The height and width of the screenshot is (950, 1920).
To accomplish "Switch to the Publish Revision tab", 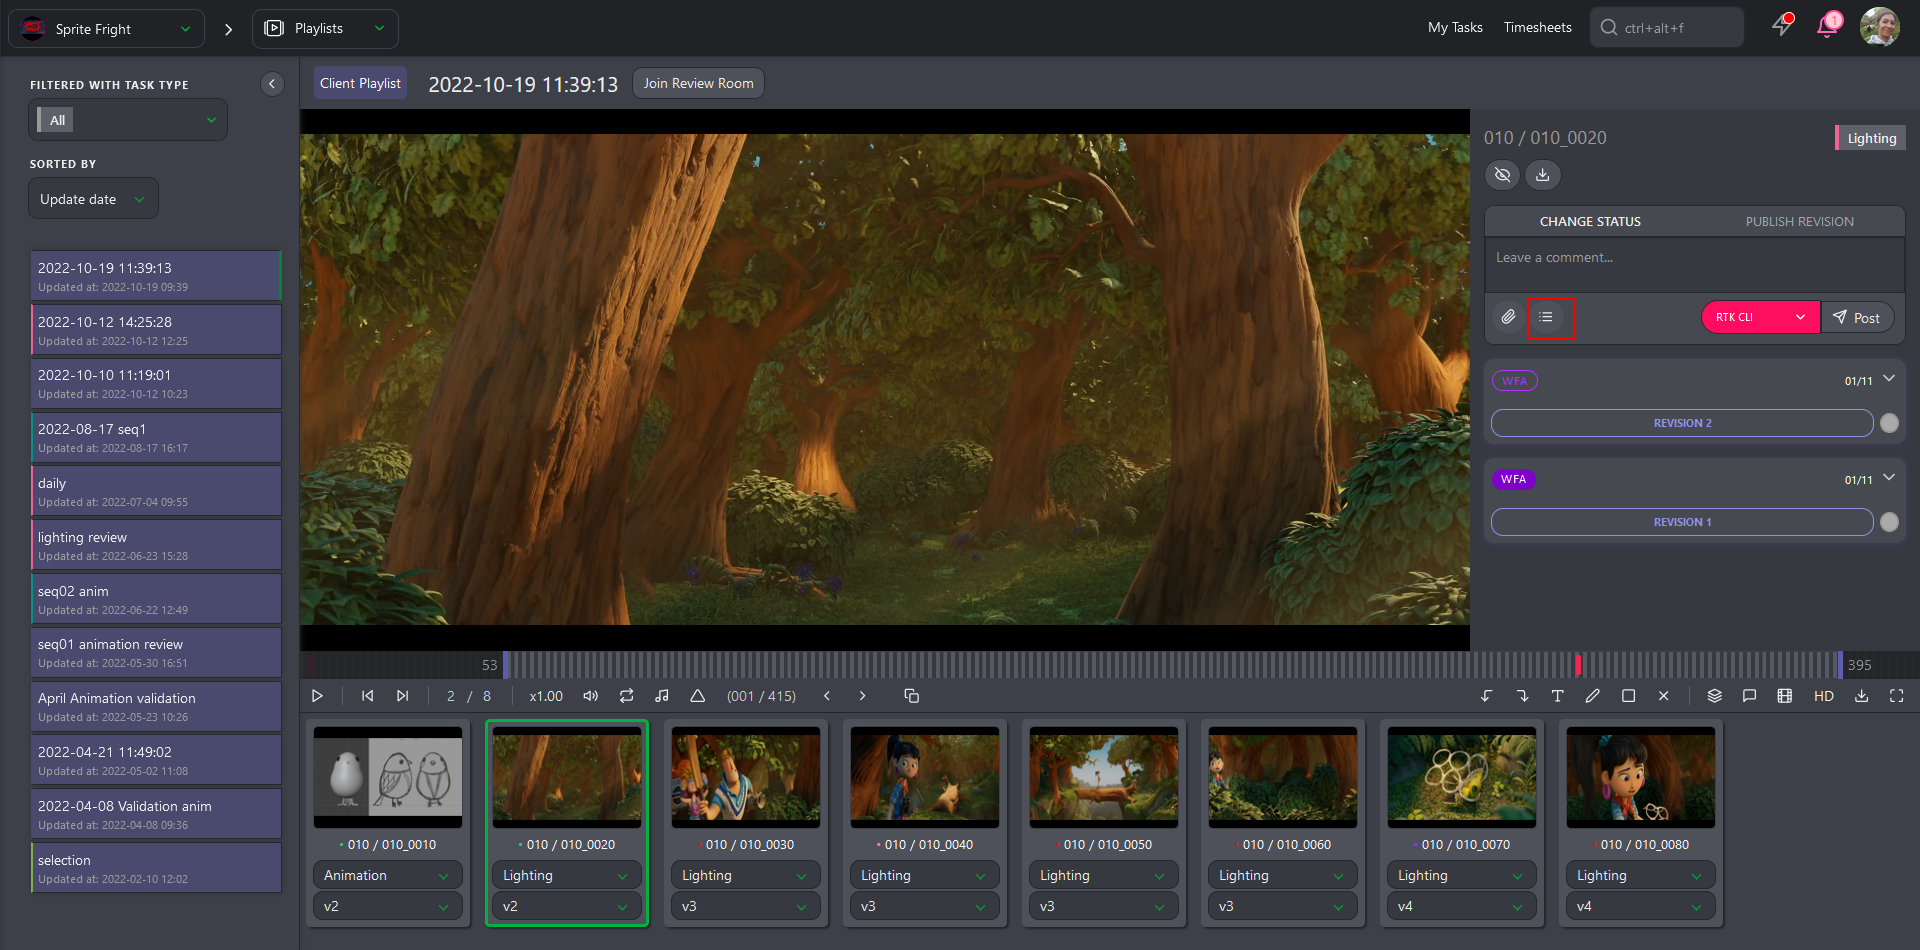I will 1800,222.
